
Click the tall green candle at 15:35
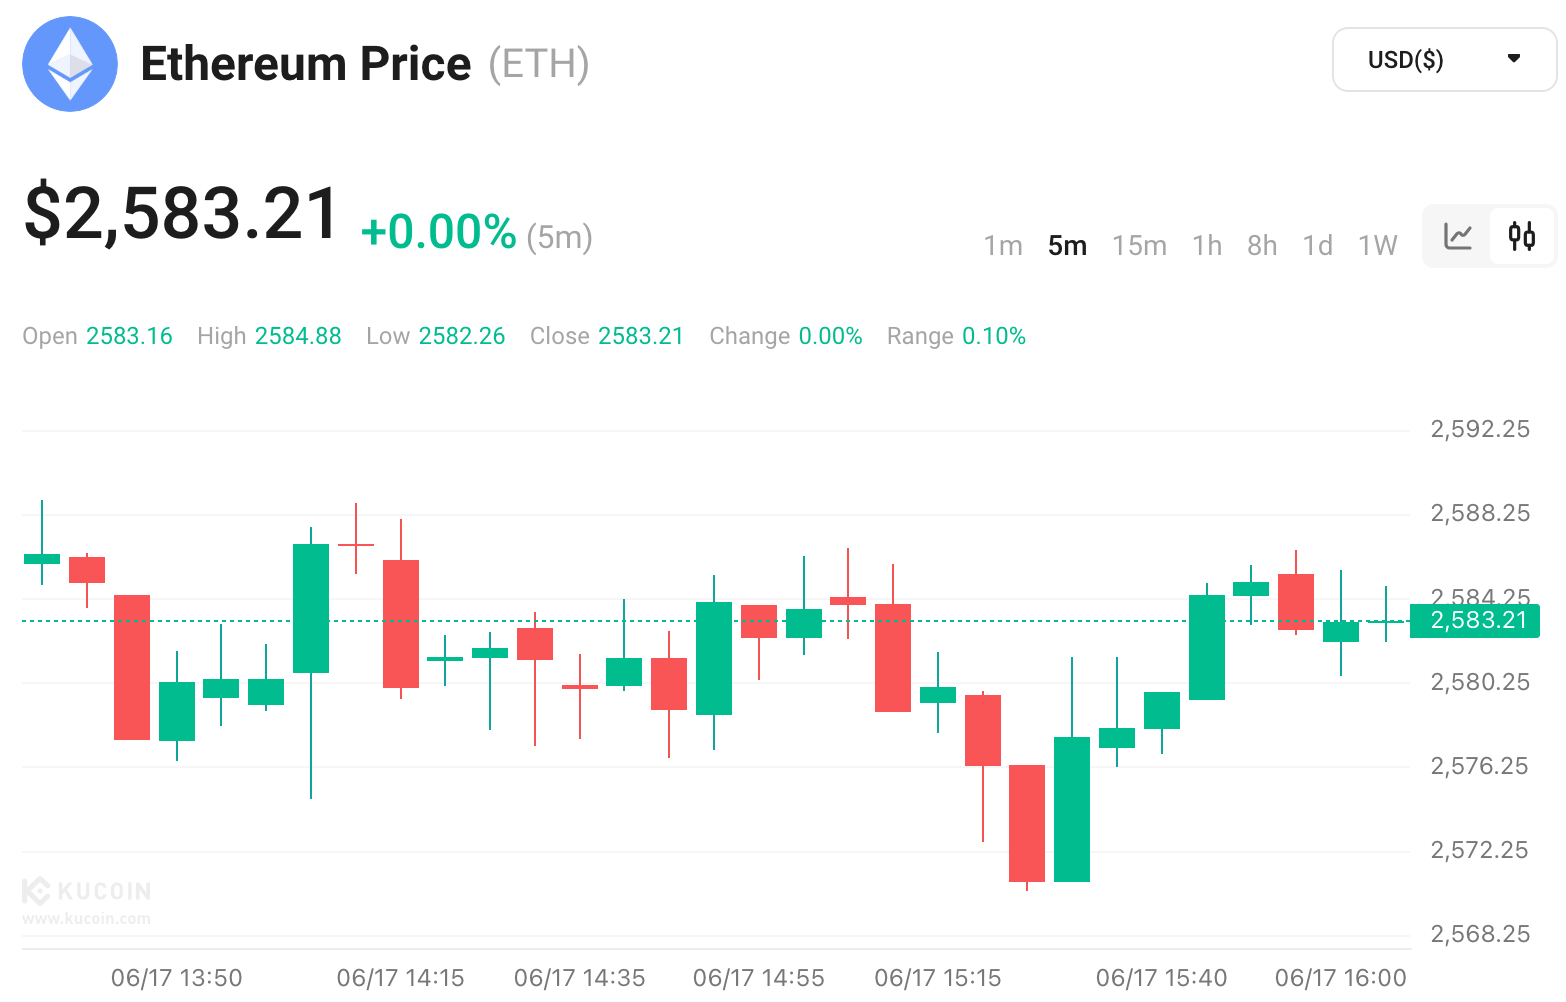click(1072, 809)
